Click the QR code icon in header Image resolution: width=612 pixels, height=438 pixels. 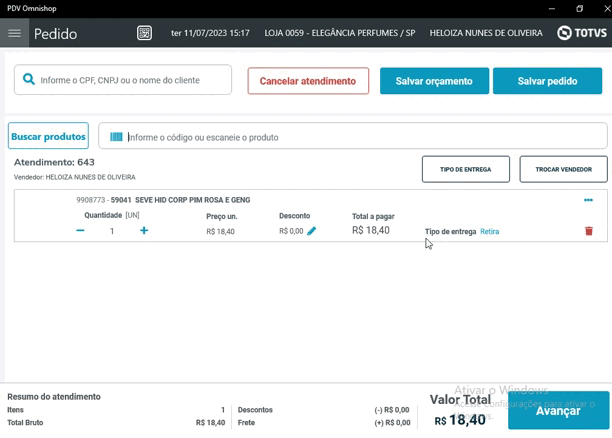[145, 33]
